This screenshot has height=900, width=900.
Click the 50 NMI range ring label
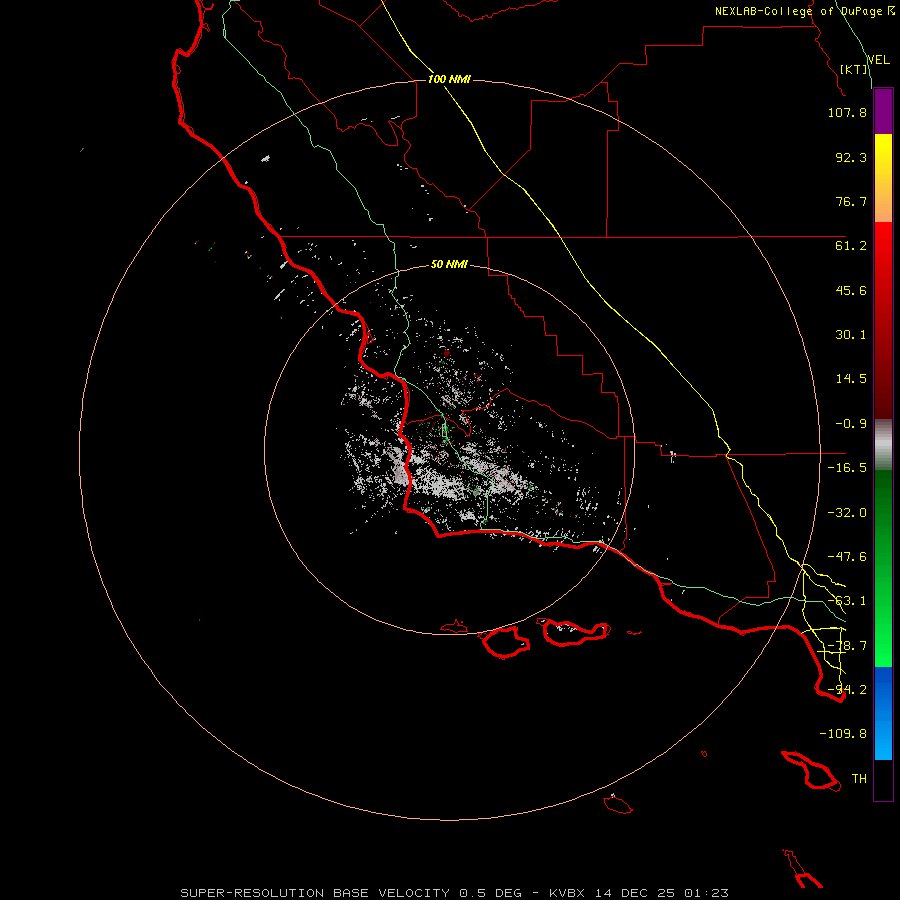449,264
